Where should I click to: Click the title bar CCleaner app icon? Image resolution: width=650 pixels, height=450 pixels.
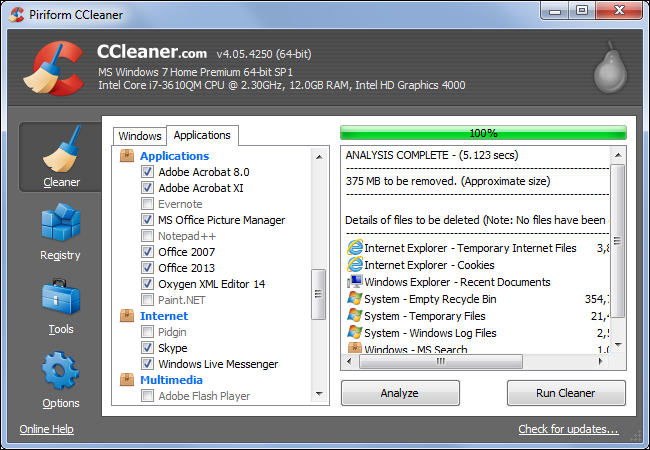click(x=17, y=15)
